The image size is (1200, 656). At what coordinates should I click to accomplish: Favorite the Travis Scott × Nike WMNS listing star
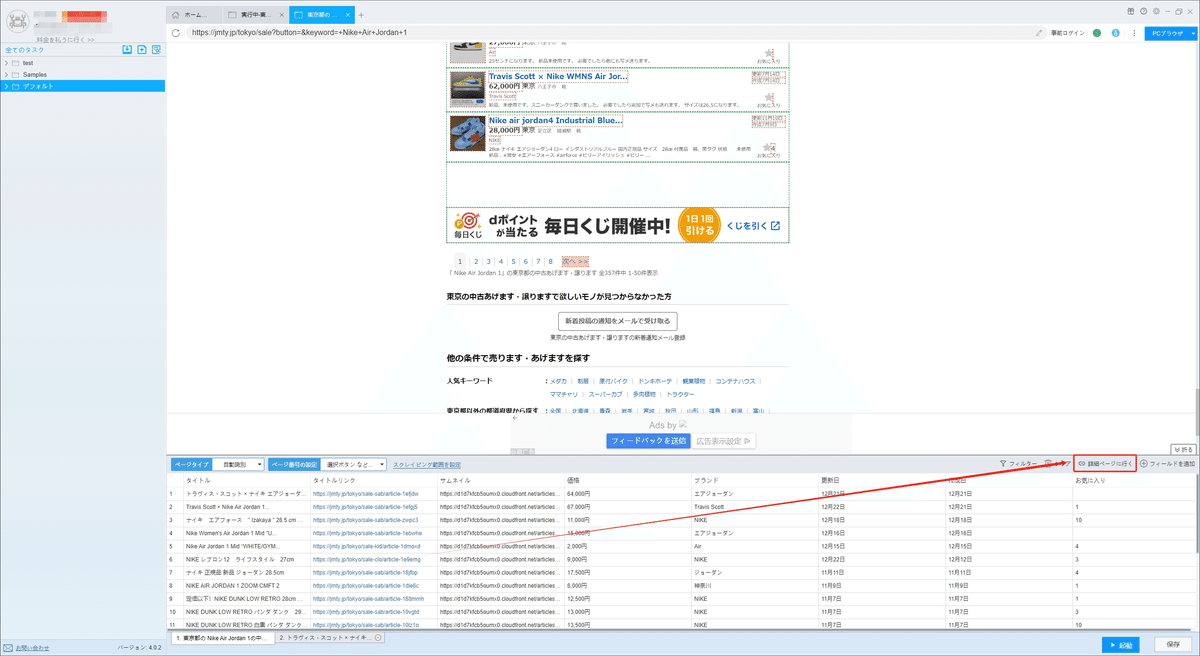(768, 98)
